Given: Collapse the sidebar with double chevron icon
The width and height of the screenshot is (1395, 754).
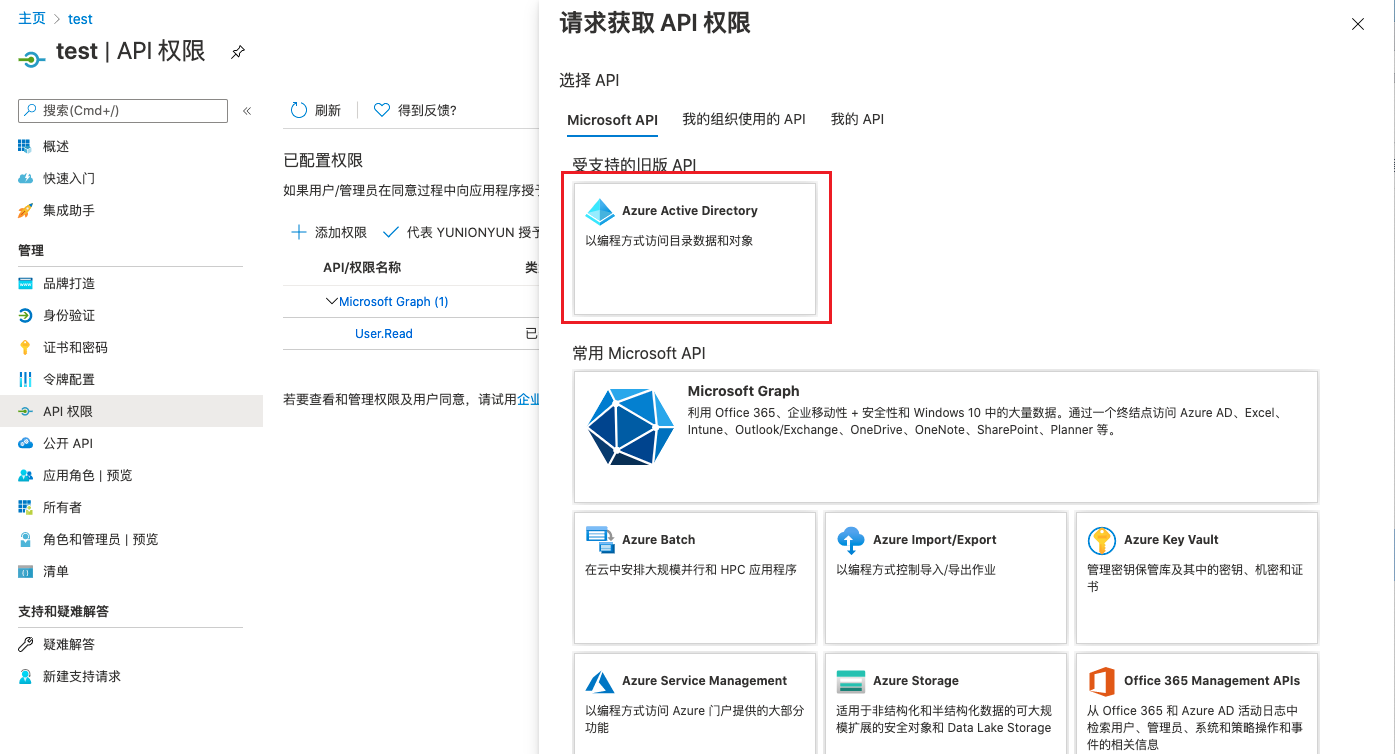Looking at the screenshot, I should pos(247,111).
